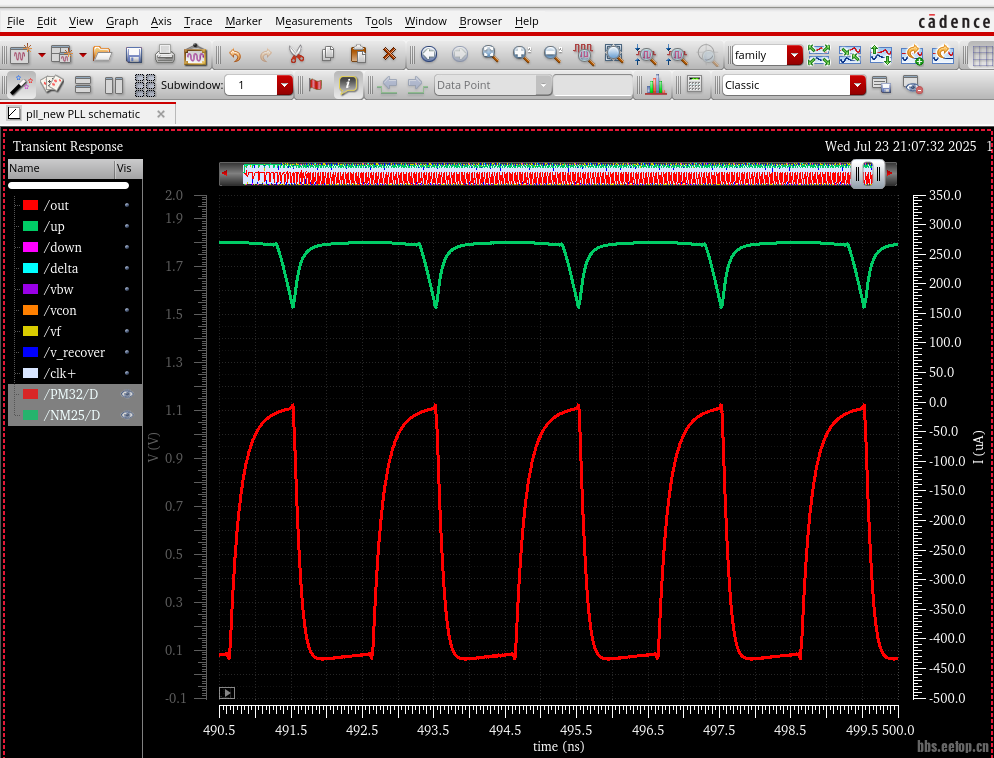
Task: Click the combine traces icon
Action: click(850, 55)
